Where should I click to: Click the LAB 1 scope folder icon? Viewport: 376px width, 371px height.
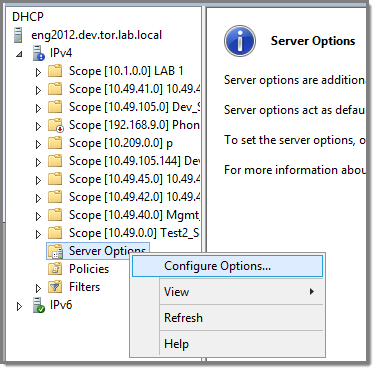55,71
